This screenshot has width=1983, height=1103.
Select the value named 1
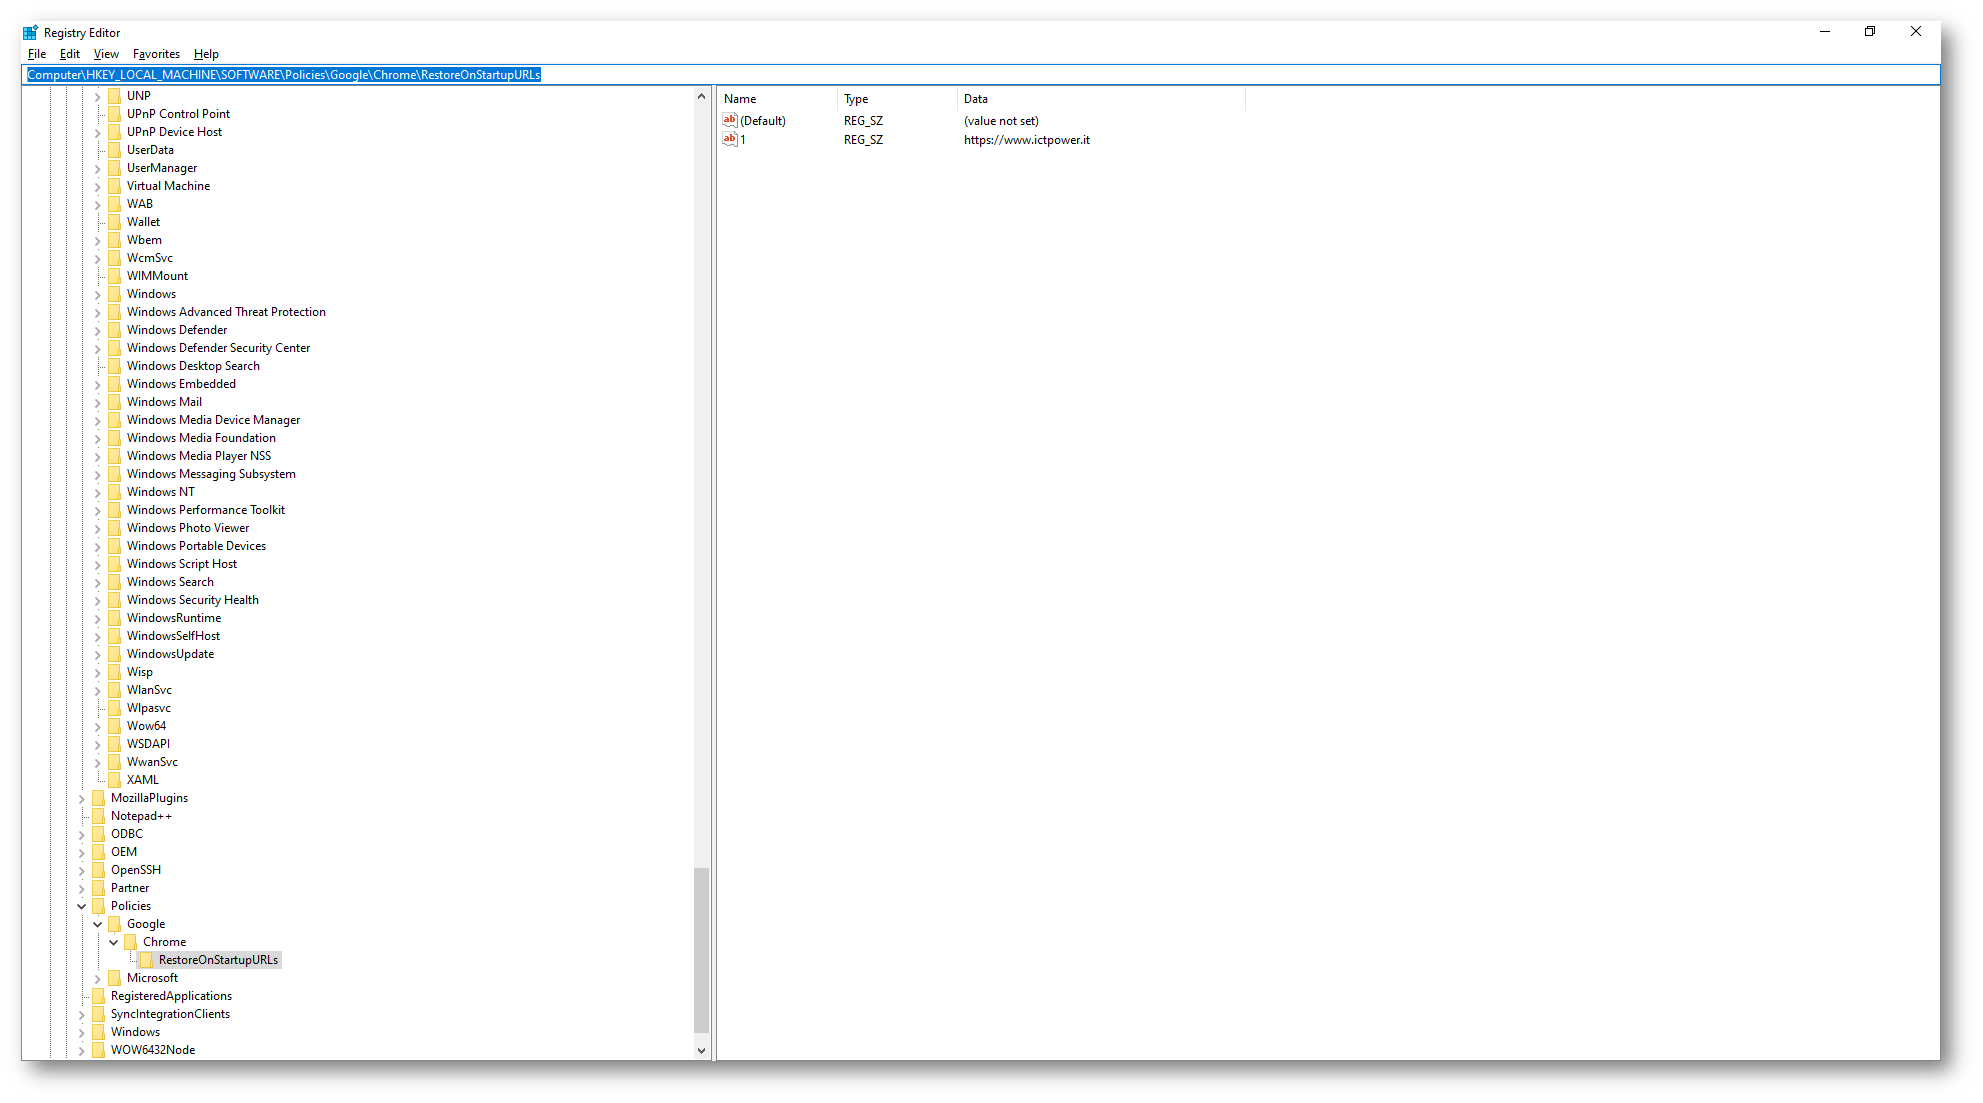(x=743, y=140)
